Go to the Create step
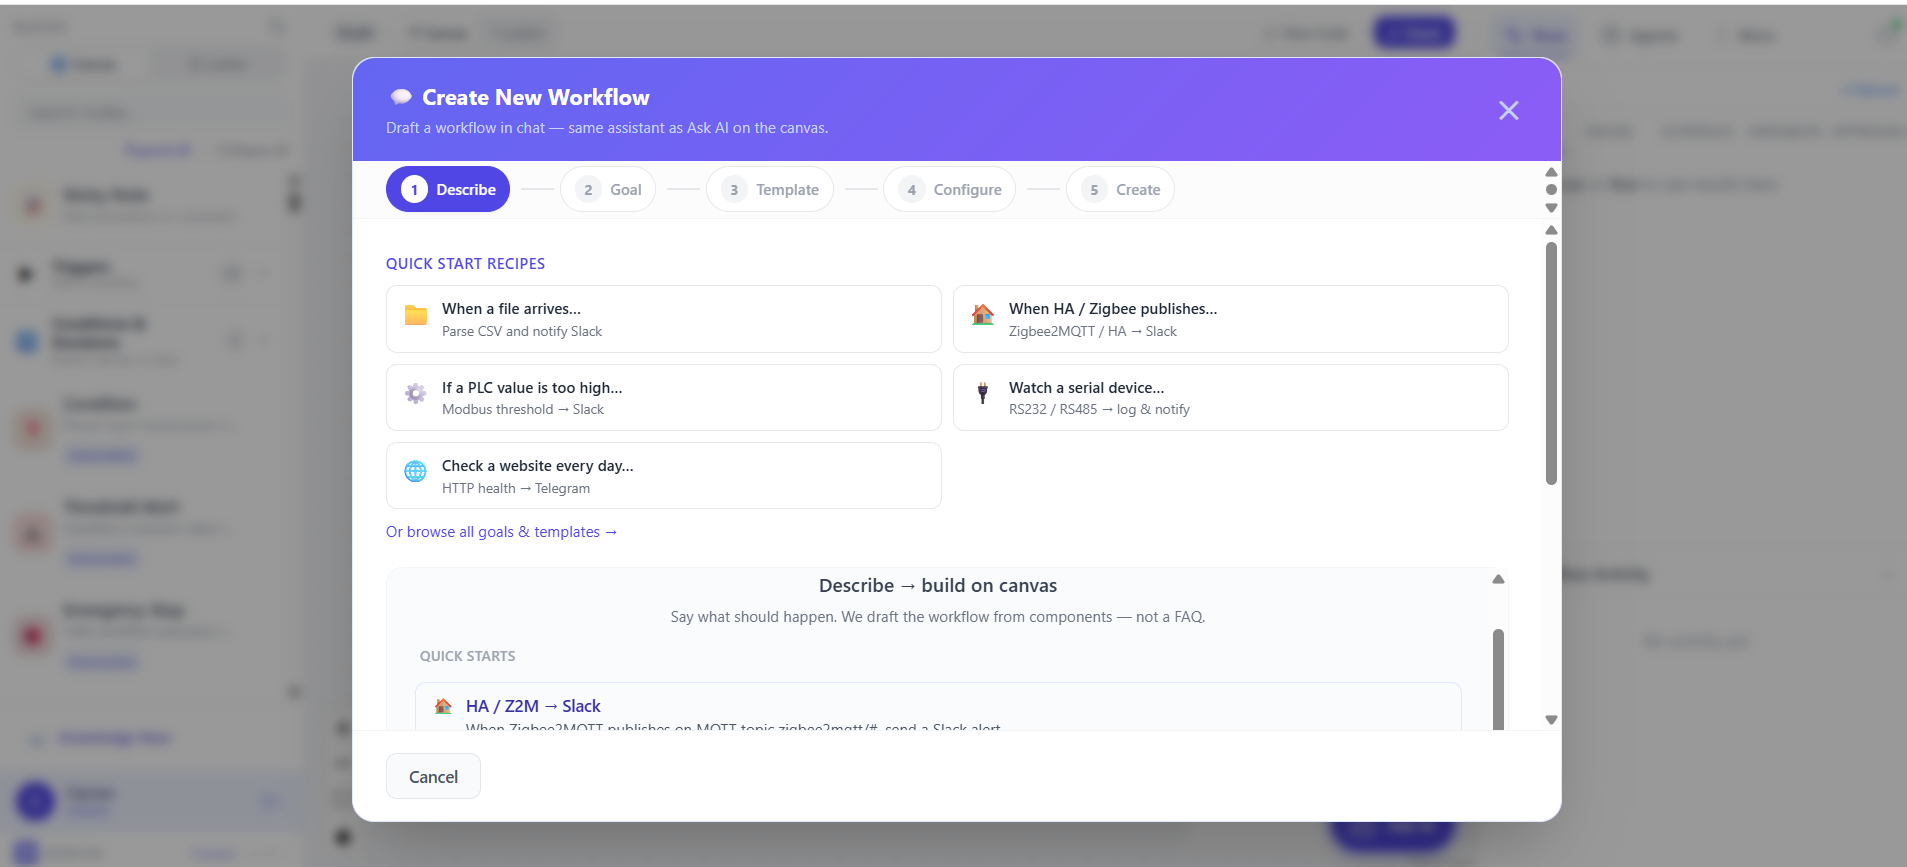The height and width of the screenshot is (867, 1907). [1120, 189]
